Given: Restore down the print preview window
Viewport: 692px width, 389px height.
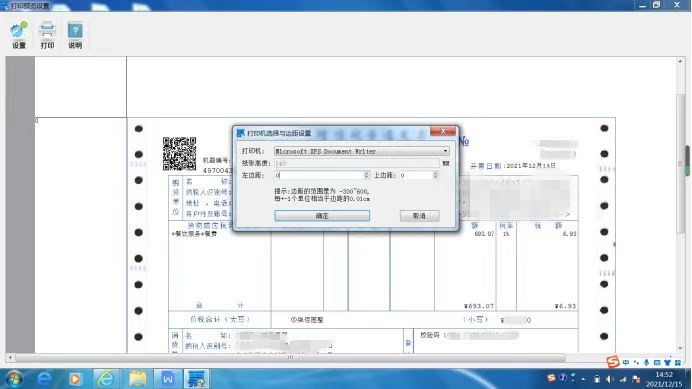Looking at the screenshot, I should (x=657, y=5).
